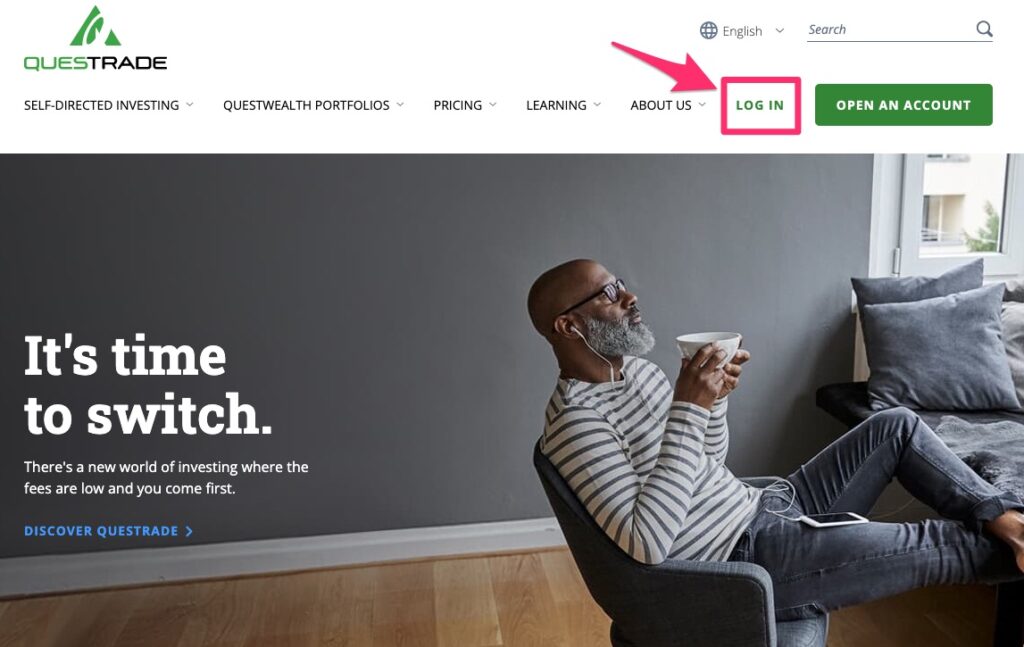Click the Open an Account button
1024x647 pixels.
click(x=904, y=104)
